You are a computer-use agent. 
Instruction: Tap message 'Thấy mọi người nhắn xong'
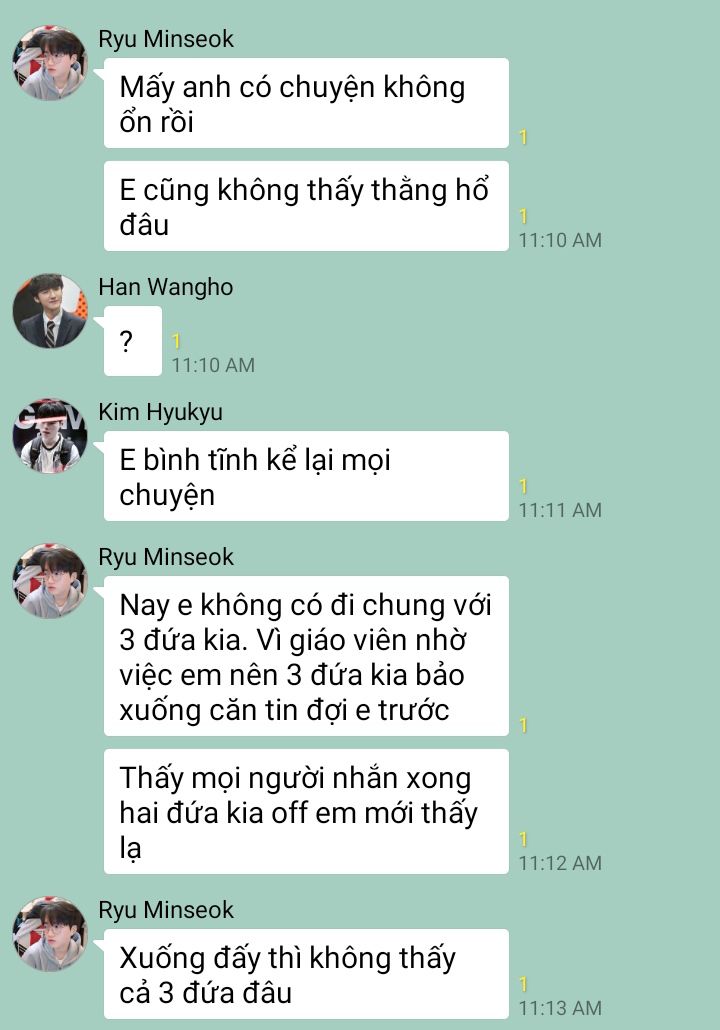coord(306,812)
